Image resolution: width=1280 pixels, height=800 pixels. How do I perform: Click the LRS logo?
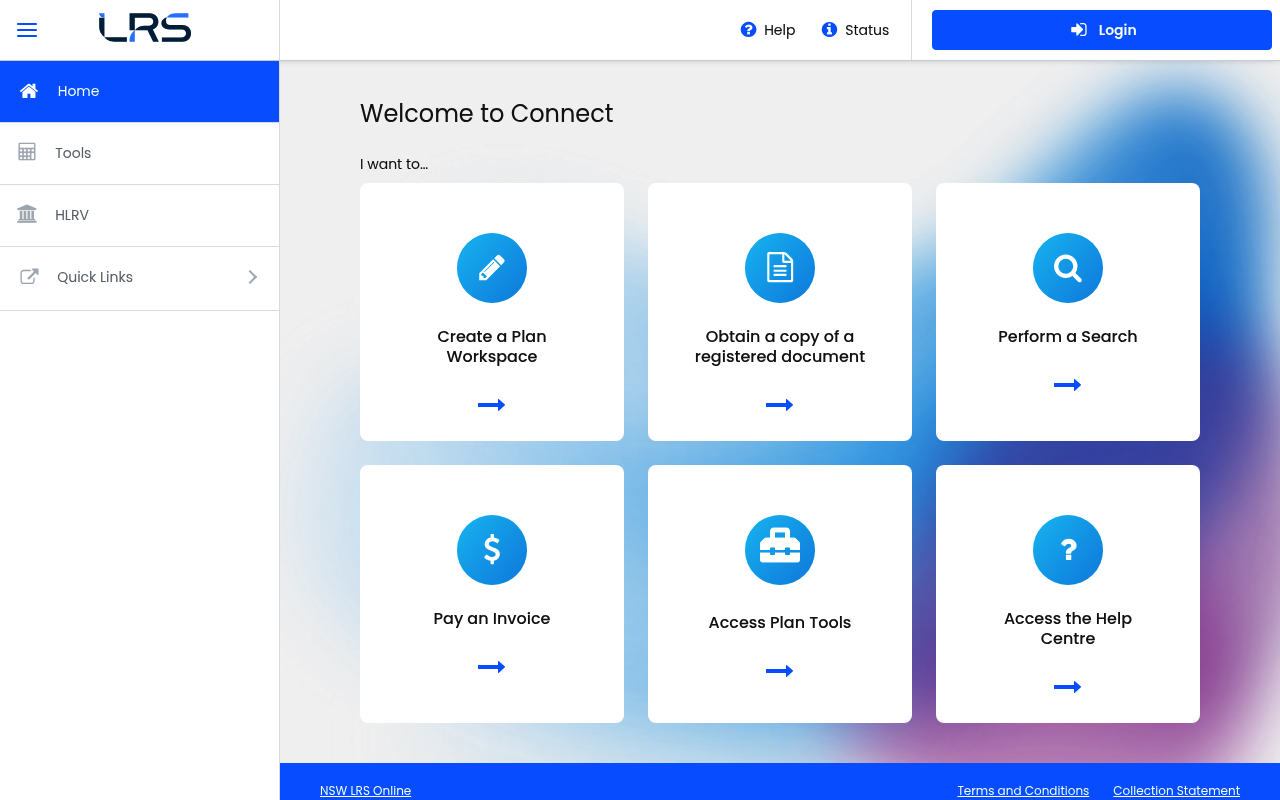[145, 28]
